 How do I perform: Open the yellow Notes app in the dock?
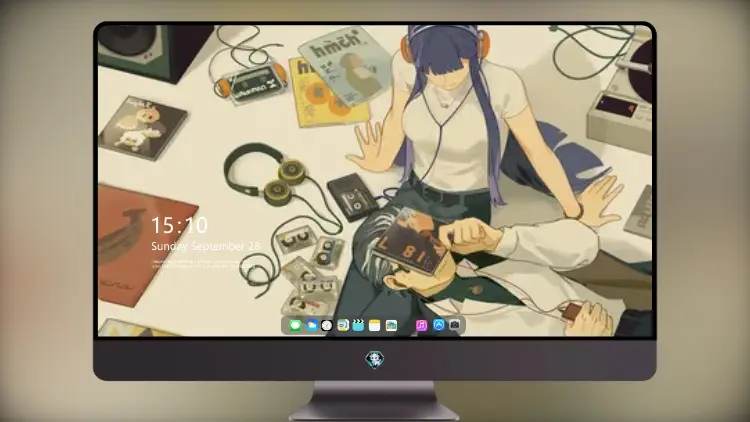pos(375,326)
